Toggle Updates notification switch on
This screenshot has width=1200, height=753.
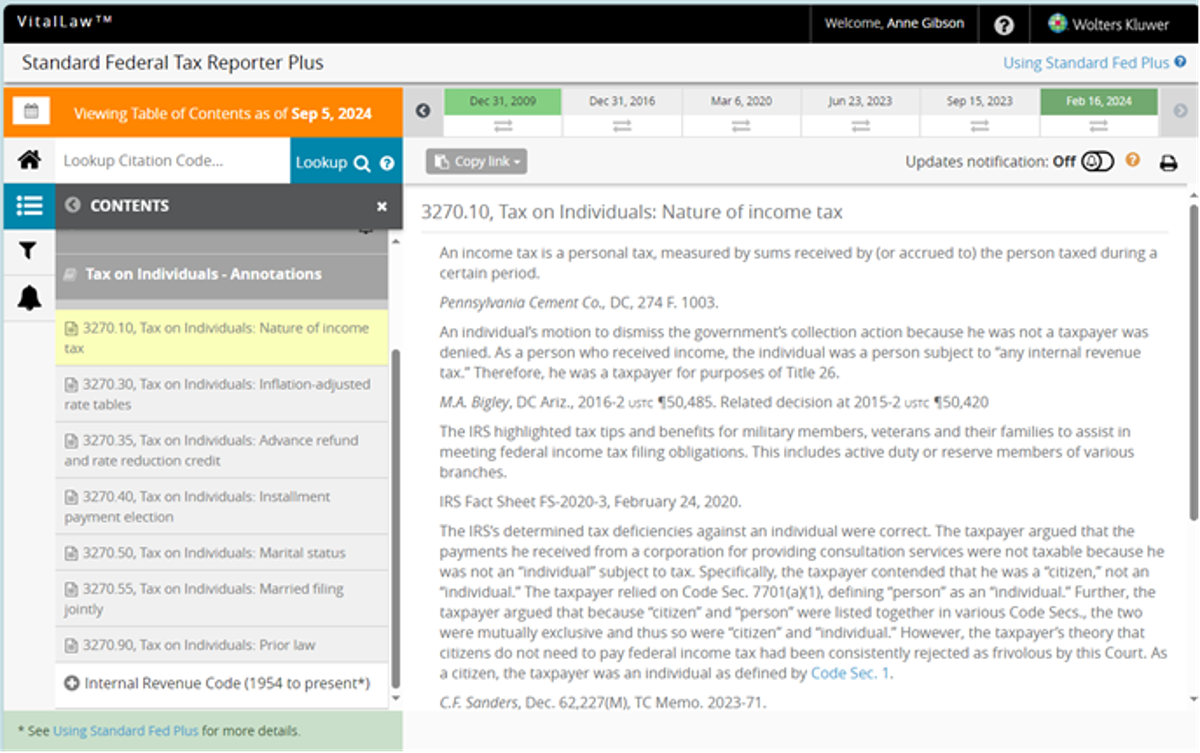pyautogui.click(x=1097, y=162)
